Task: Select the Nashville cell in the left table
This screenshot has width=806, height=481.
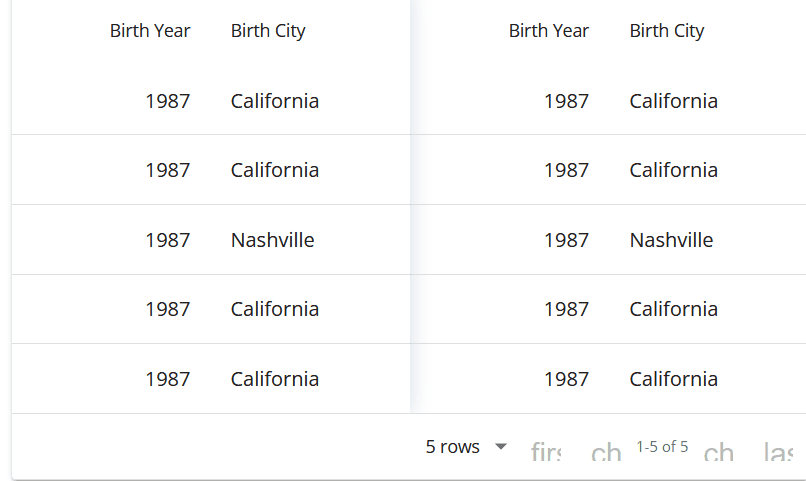Action: coord(272,240)
